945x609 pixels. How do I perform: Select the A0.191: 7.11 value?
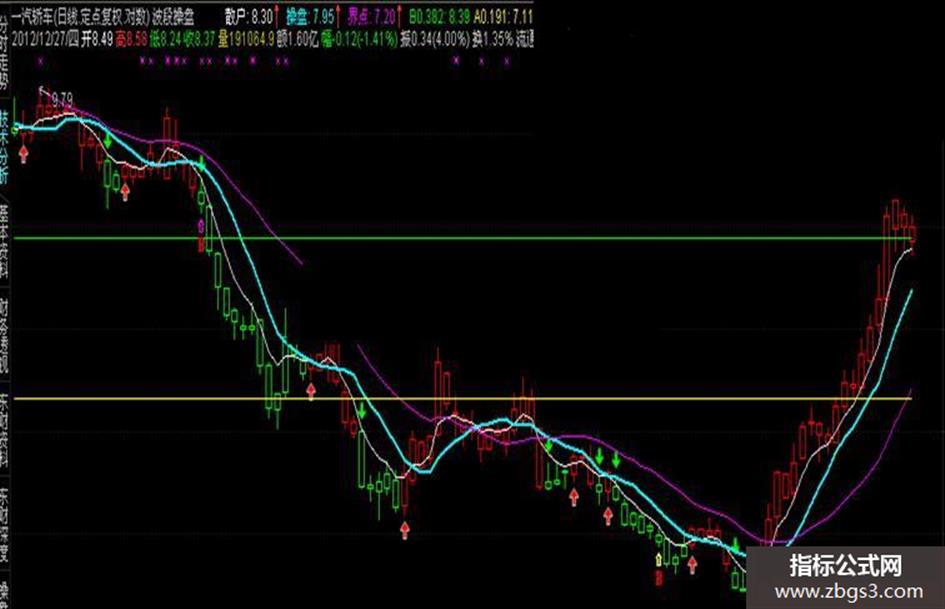[x=503, y=16]
